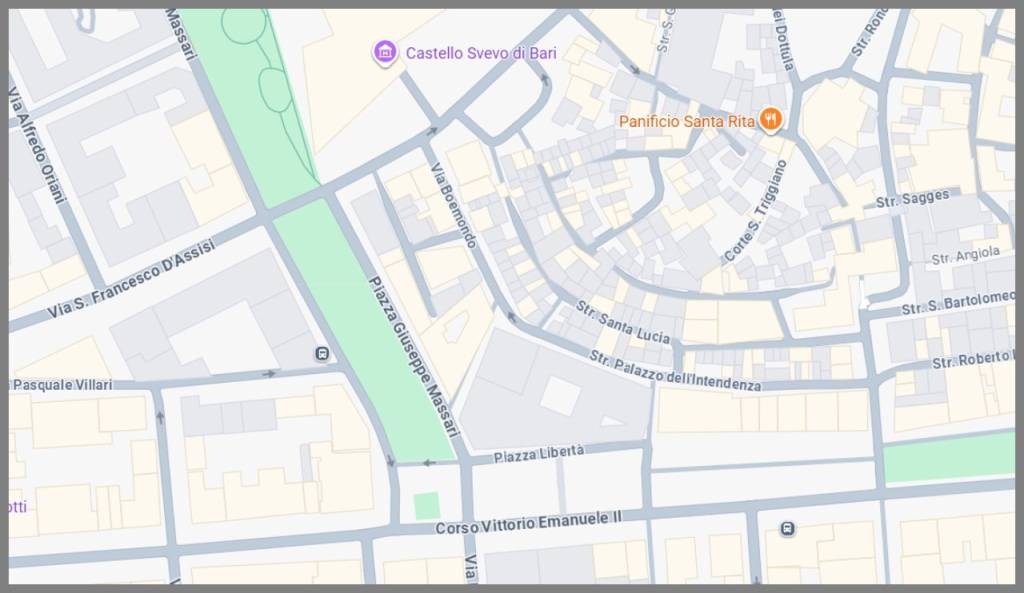
Task: Select the Panificio Santa Rita restaurant pin
Action: 771,120
